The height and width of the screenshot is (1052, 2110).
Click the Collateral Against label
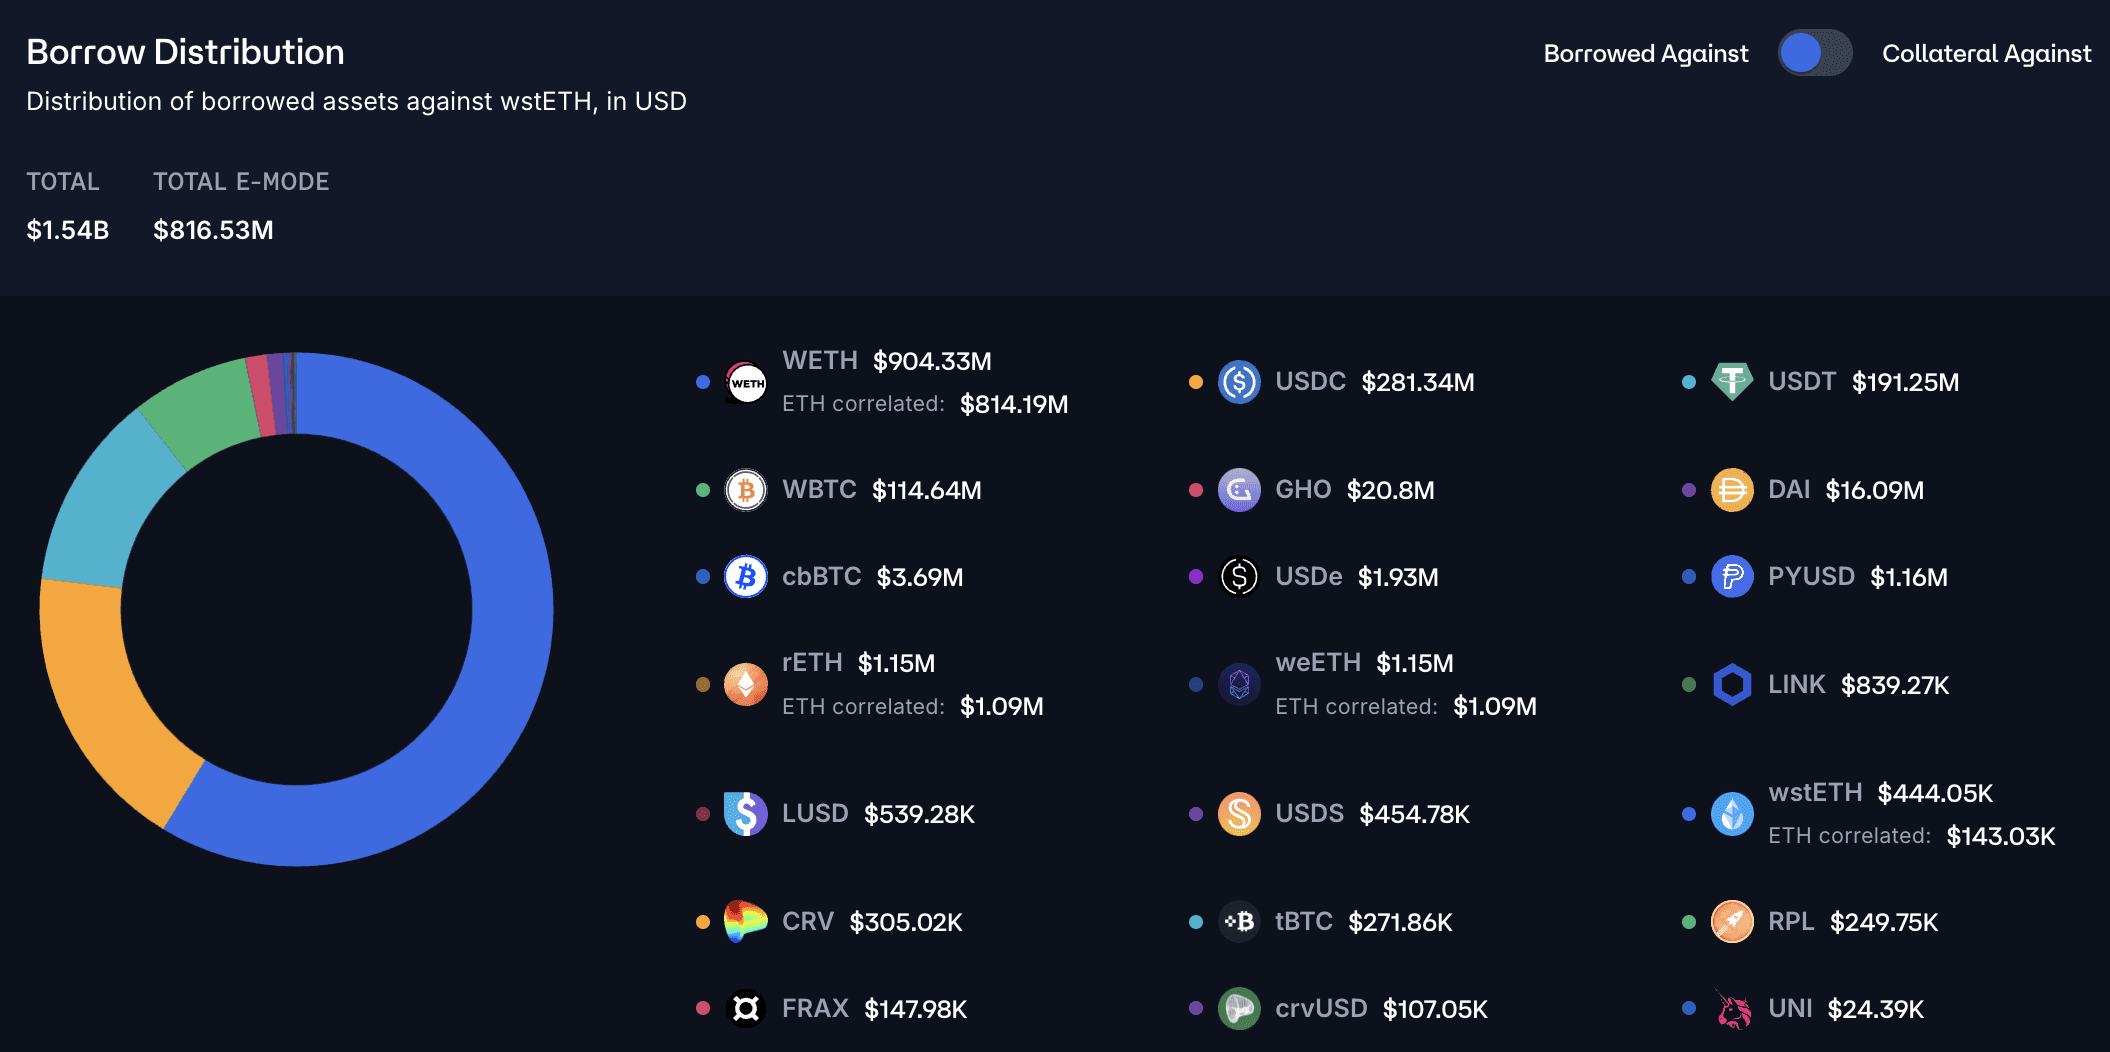pyautogui.click(x=1986, y=53)
